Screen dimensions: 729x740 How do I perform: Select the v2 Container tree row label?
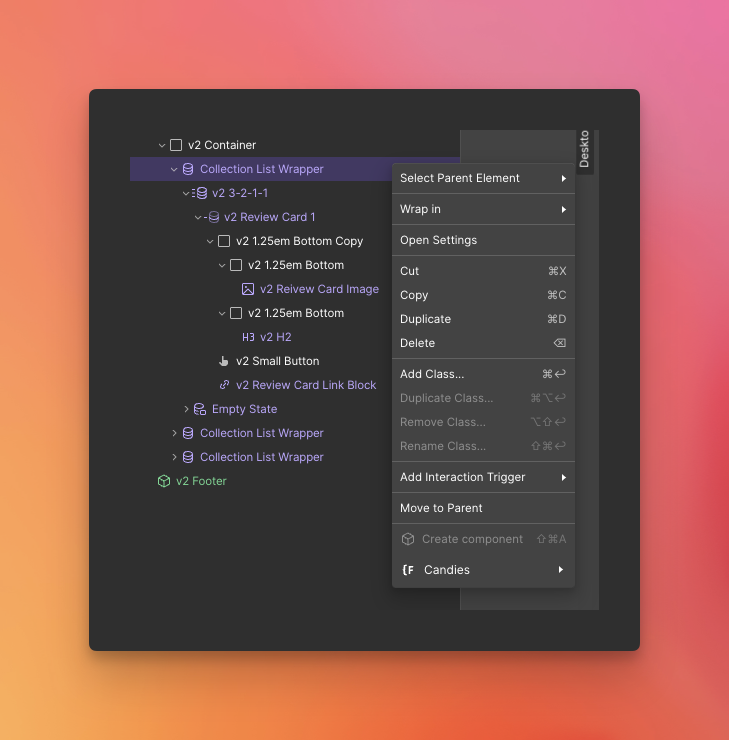[x=222, y=145]
